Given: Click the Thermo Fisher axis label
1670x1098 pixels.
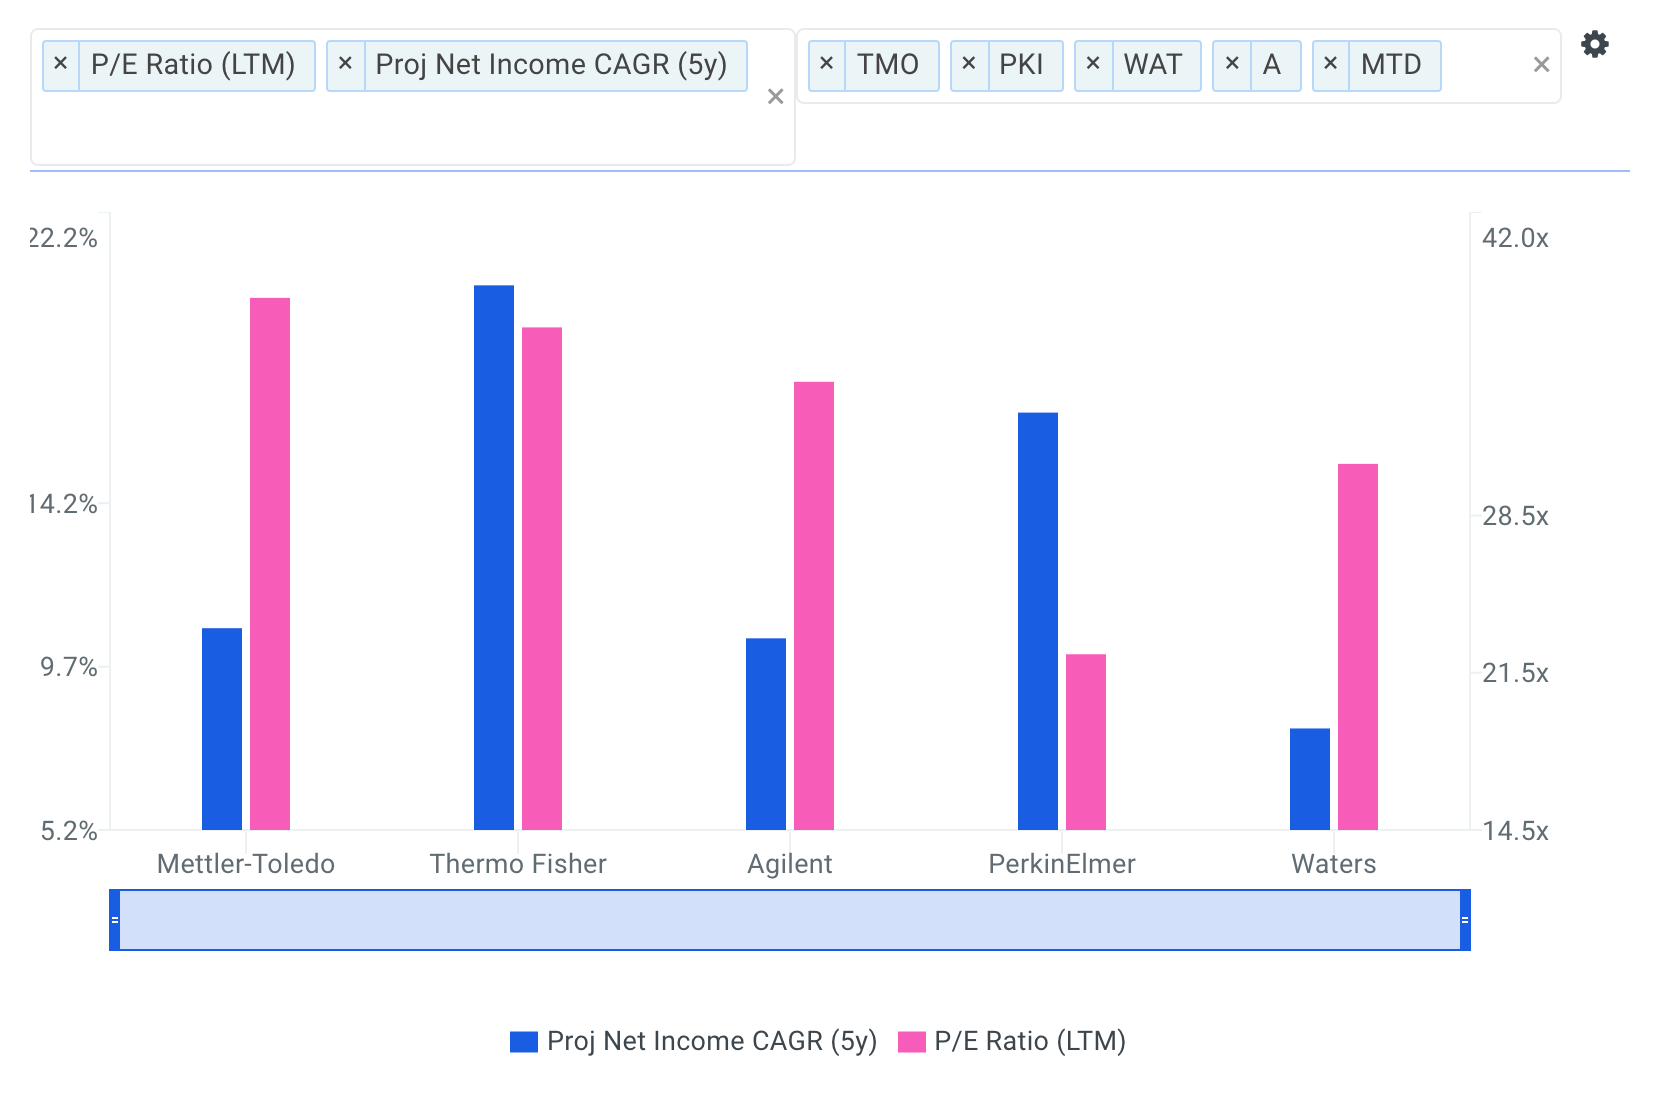Looking at the screenshot, I should (x=518, y=864).
